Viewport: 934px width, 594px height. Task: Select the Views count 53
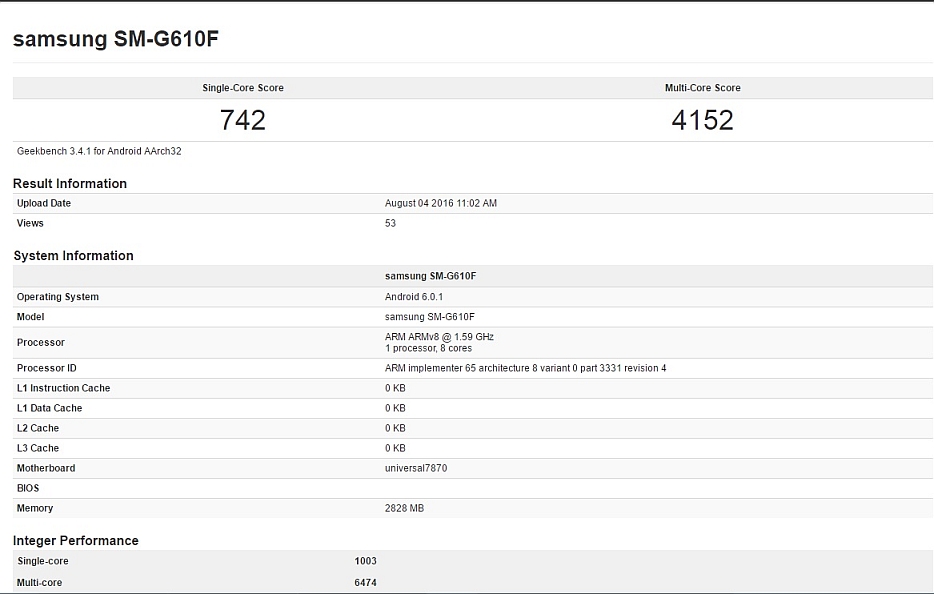point(390,223)
